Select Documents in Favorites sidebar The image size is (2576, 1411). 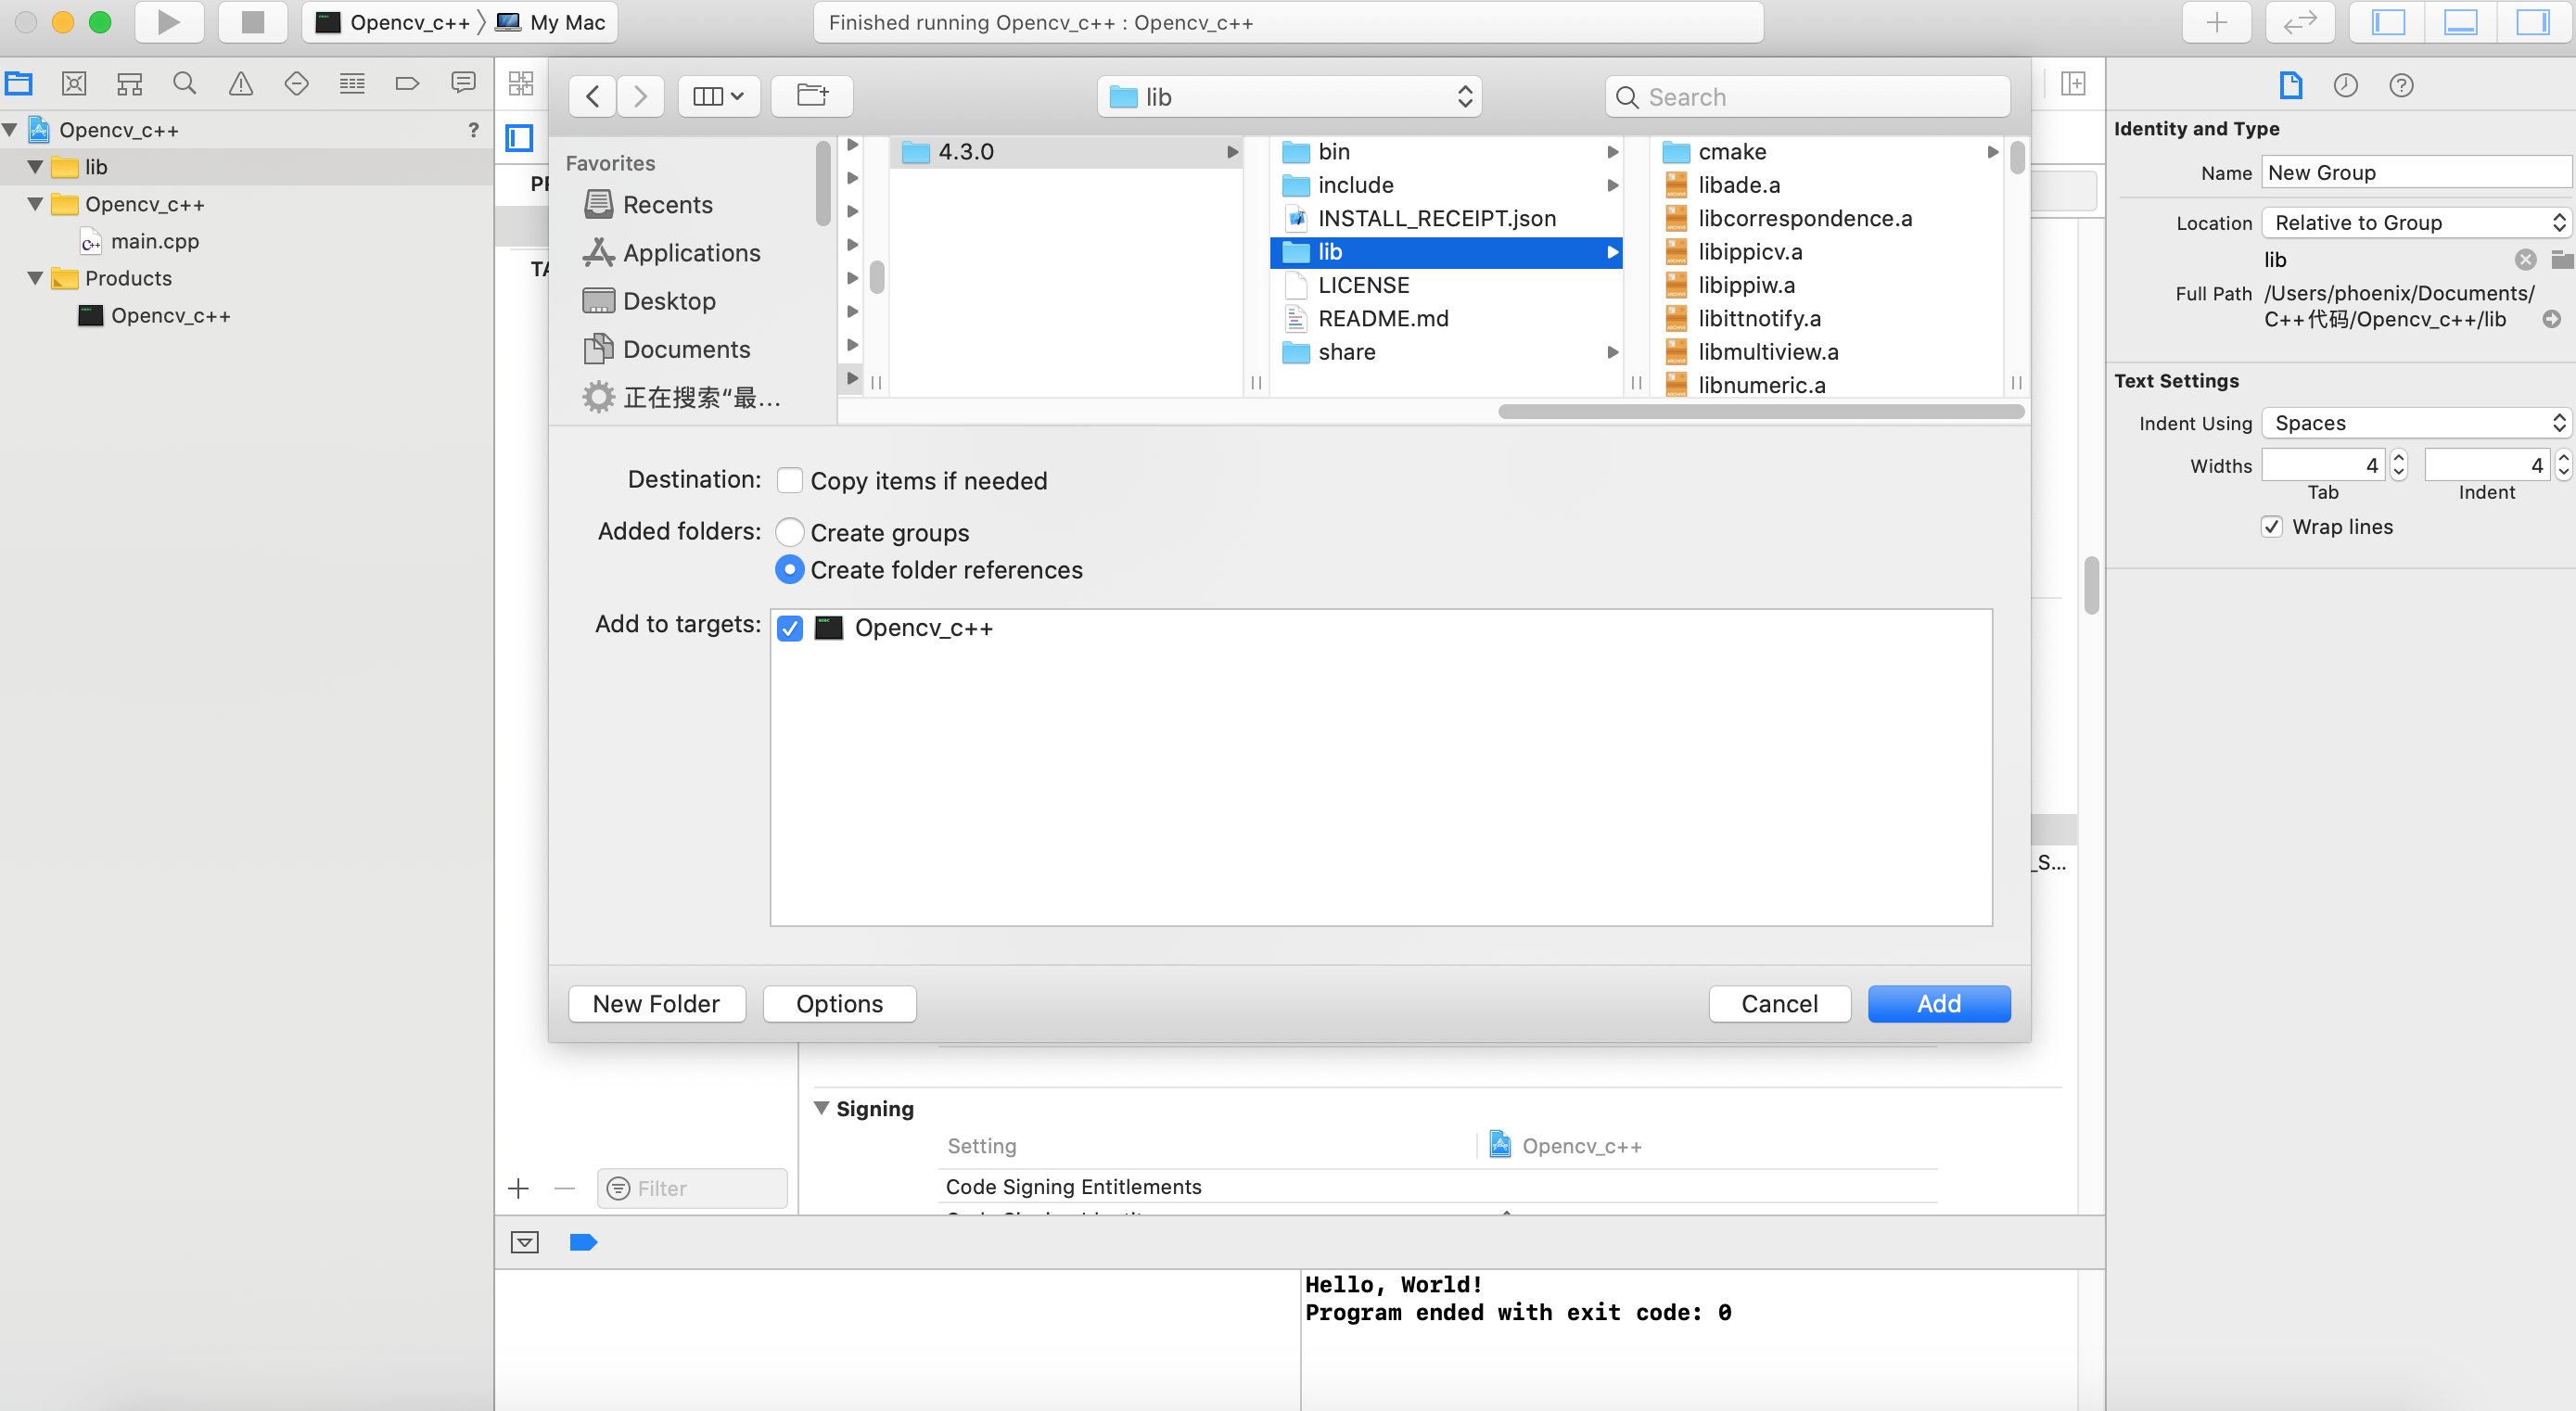click(685, 349)
